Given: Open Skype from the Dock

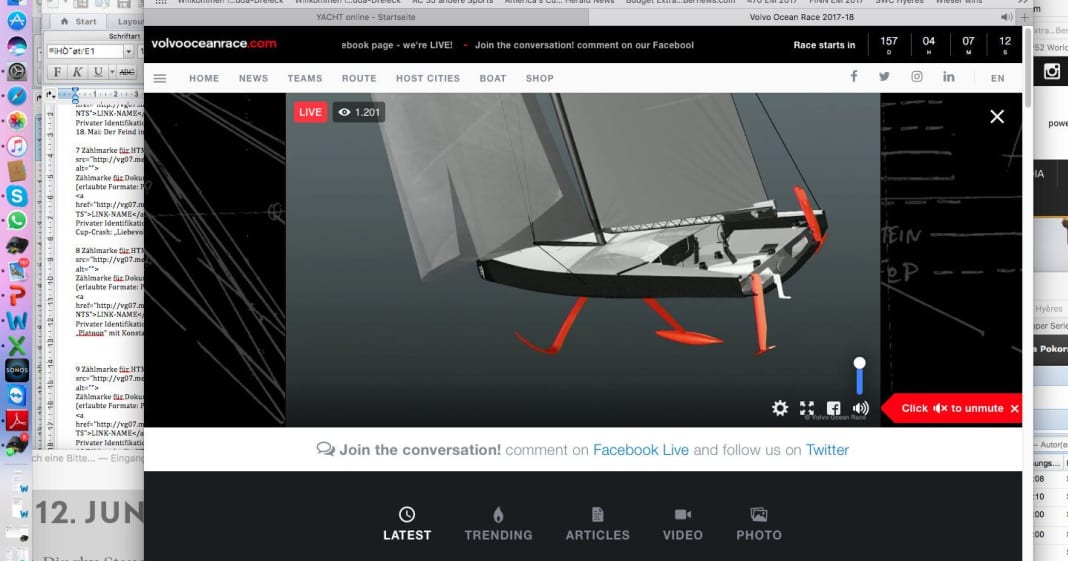Looking at the screenshot, I should click(16, 195).
